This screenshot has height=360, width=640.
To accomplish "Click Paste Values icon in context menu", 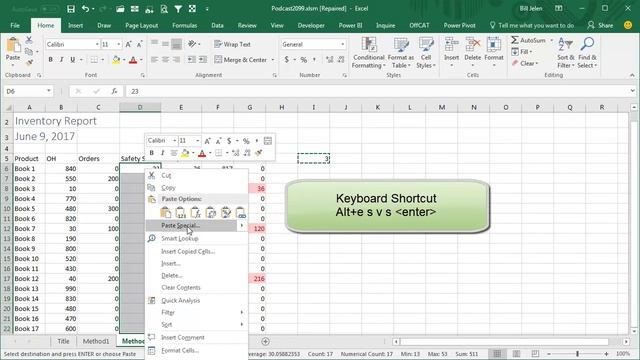I will click(180, 212).
